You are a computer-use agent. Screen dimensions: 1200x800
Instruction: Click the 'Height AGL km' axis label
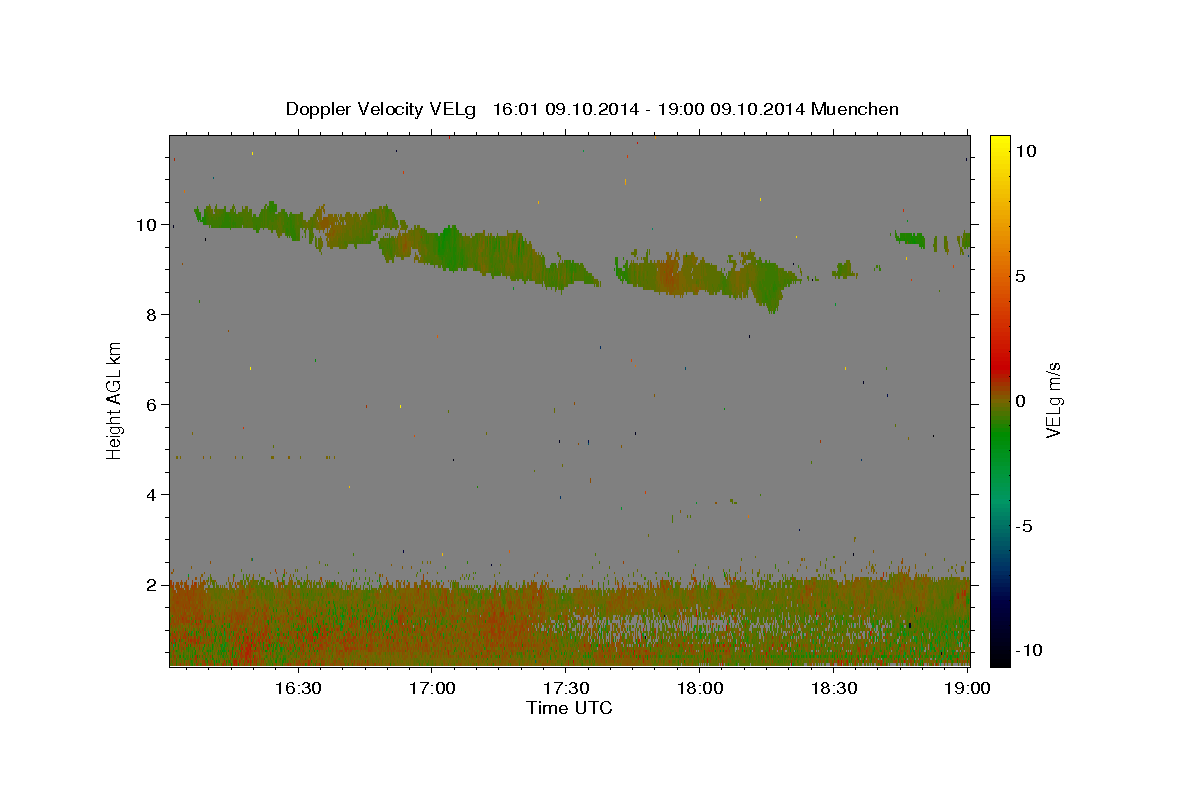click(x=115, y=400)
